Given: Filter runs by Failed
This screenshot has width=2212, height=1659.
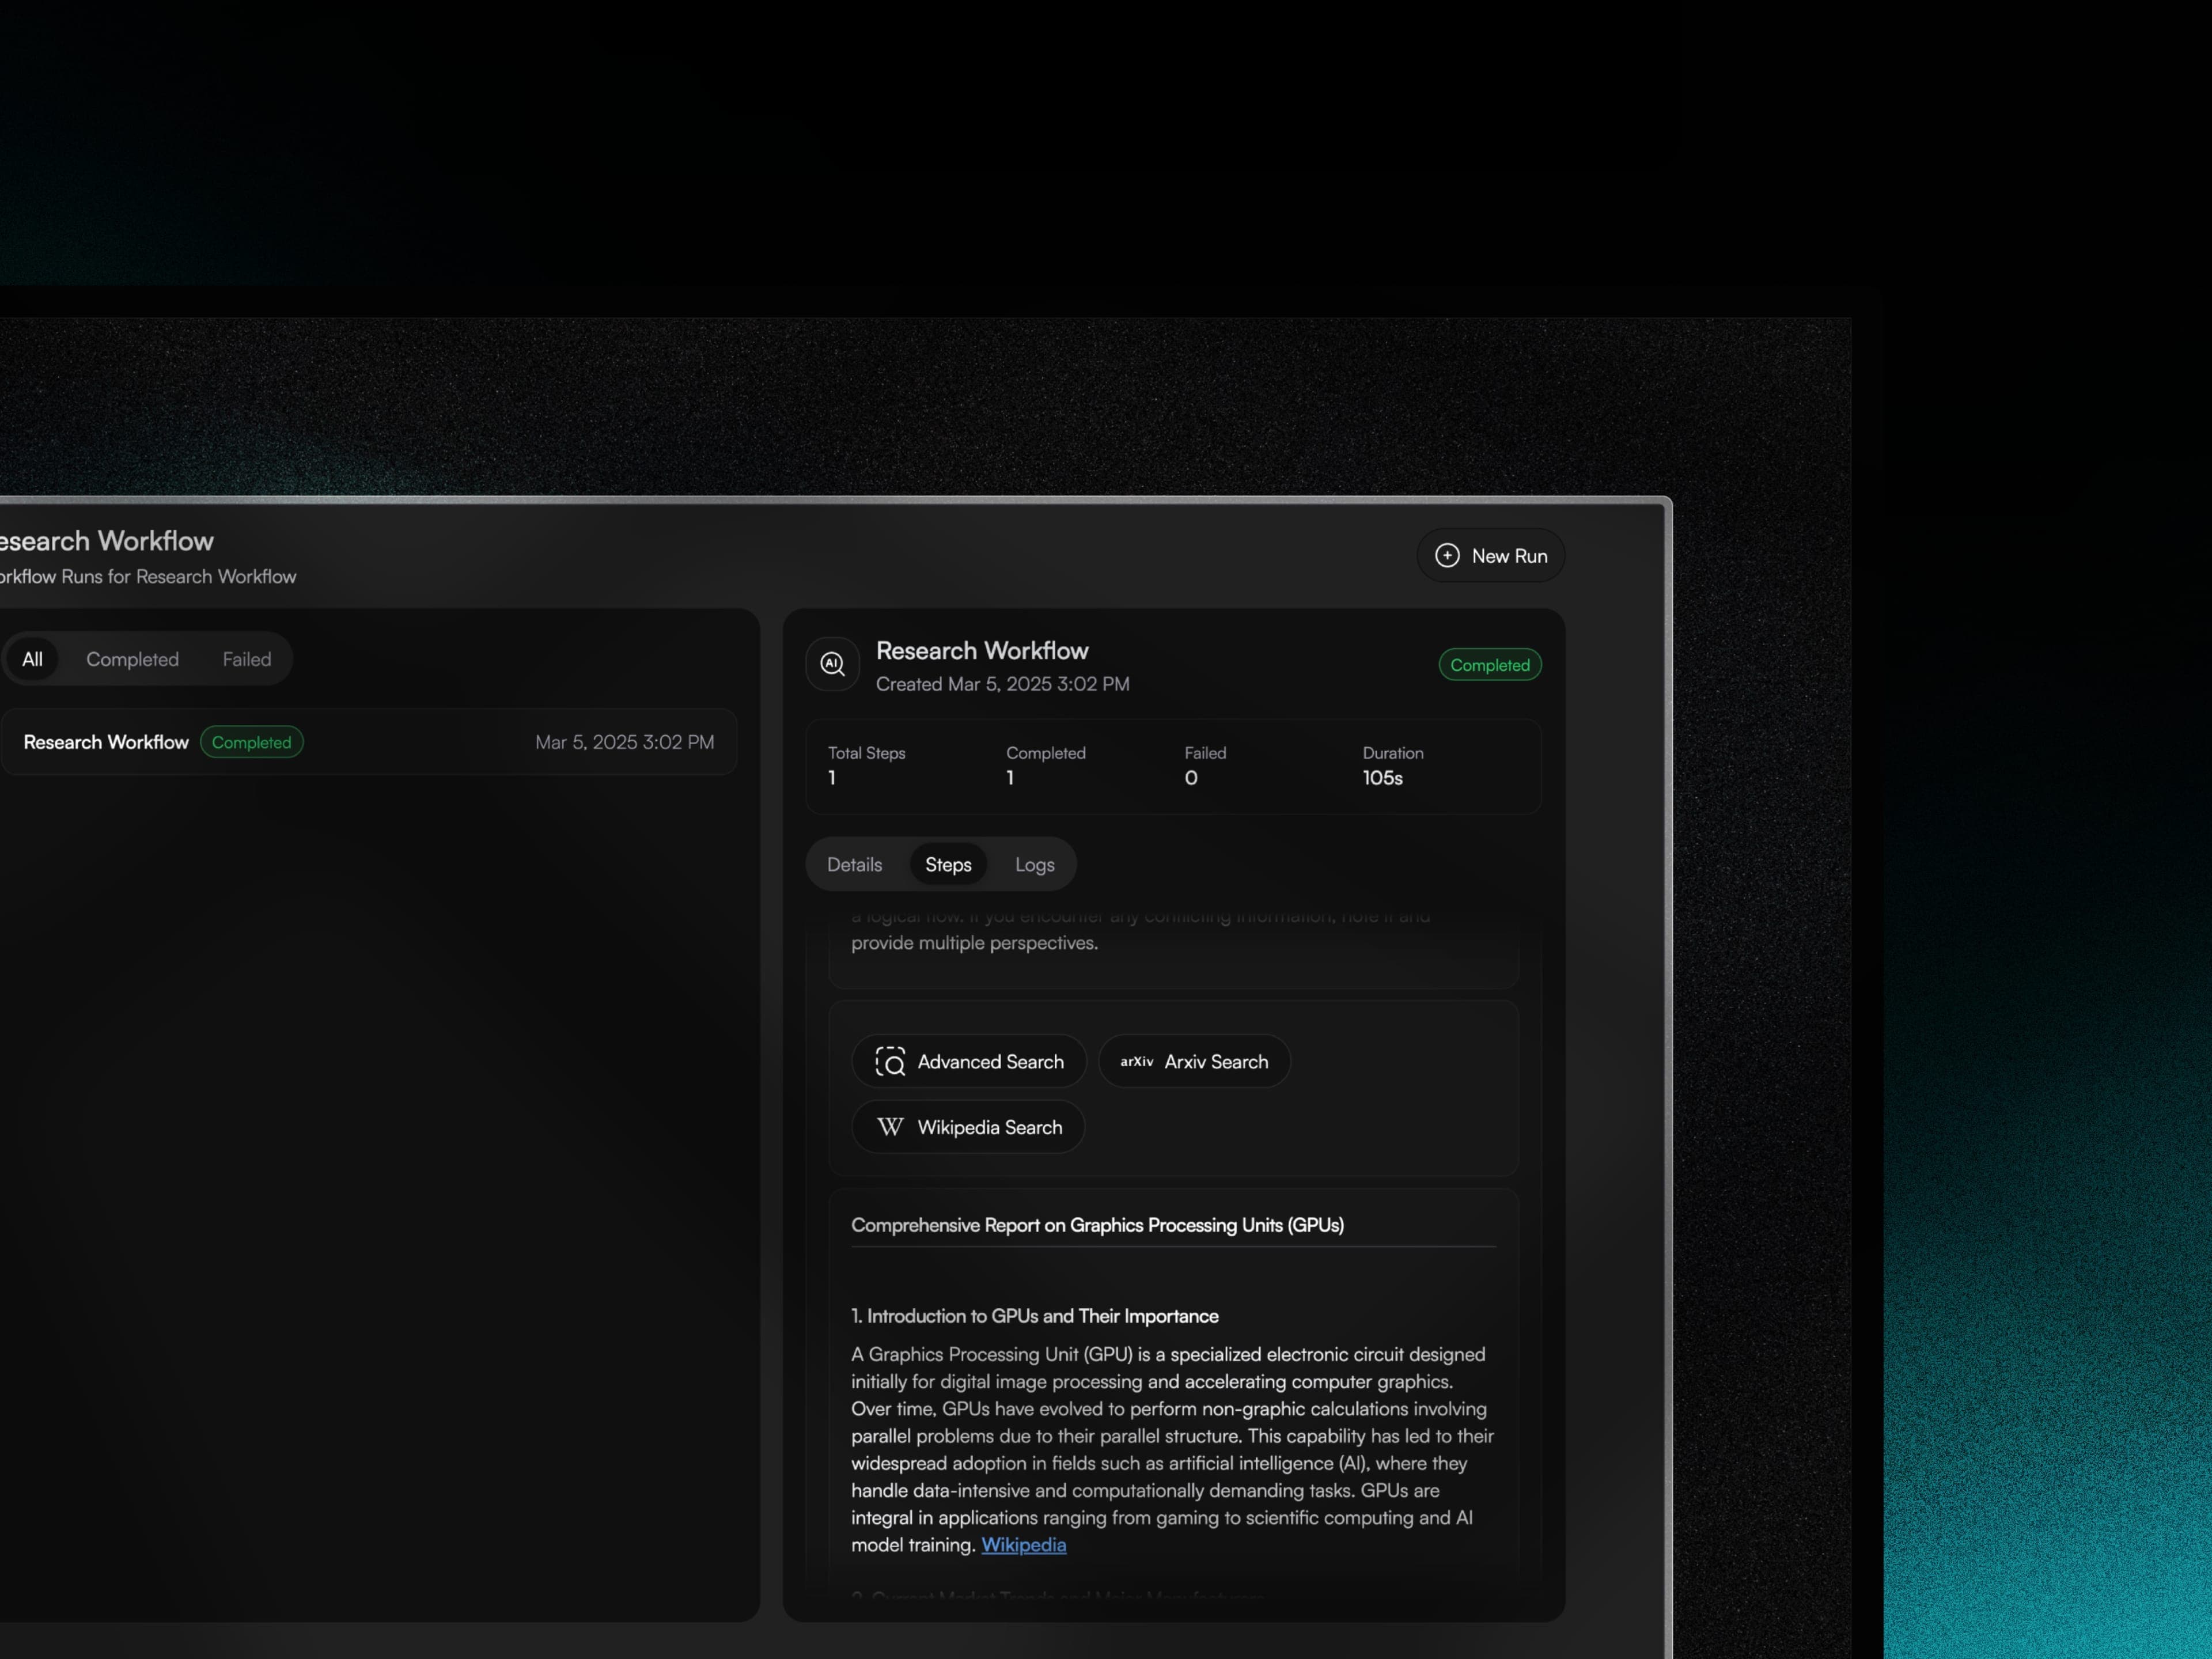Looking at the screenshot, I should 247,659.
